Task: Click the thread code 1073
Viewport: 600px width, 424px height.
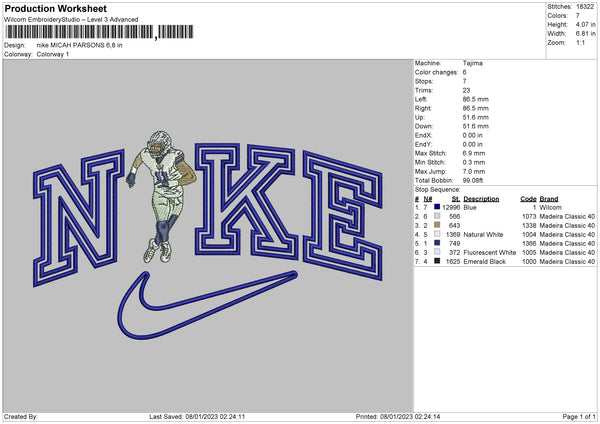Action: click(x=529, y=217)
